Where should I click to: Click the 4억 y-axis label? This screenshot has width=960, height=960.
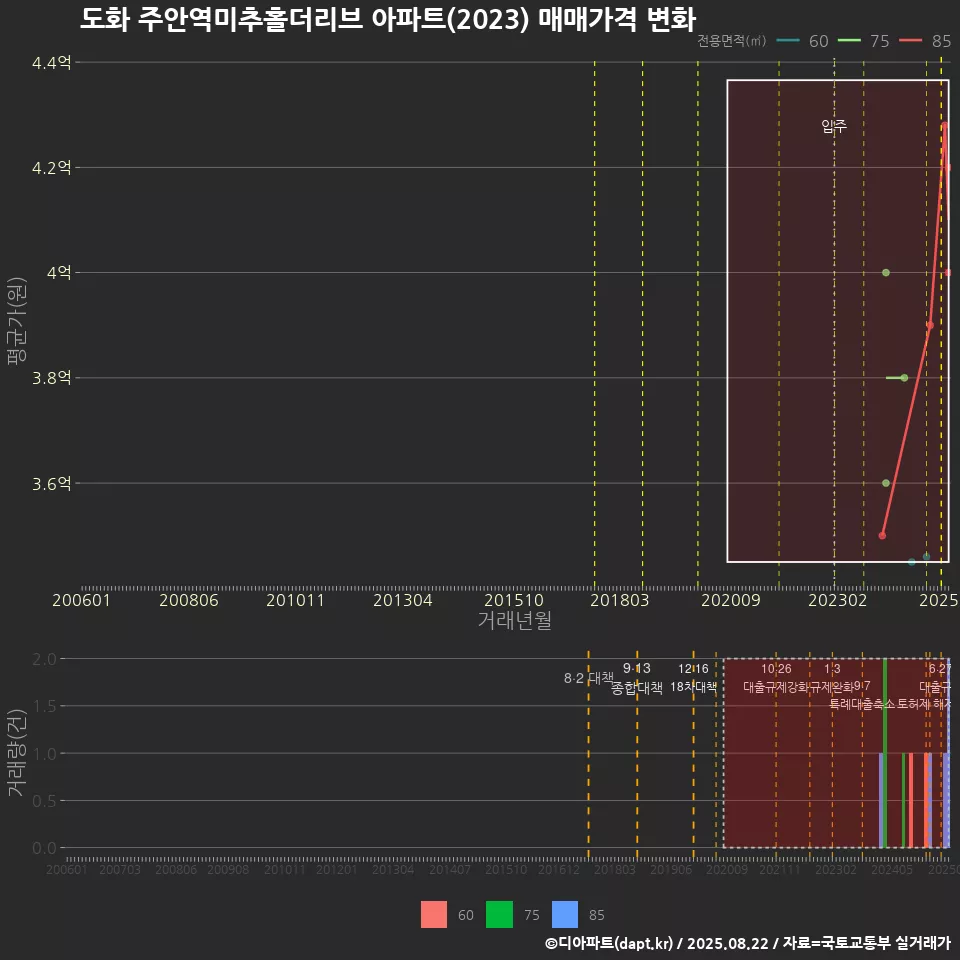tap(59, 272)
